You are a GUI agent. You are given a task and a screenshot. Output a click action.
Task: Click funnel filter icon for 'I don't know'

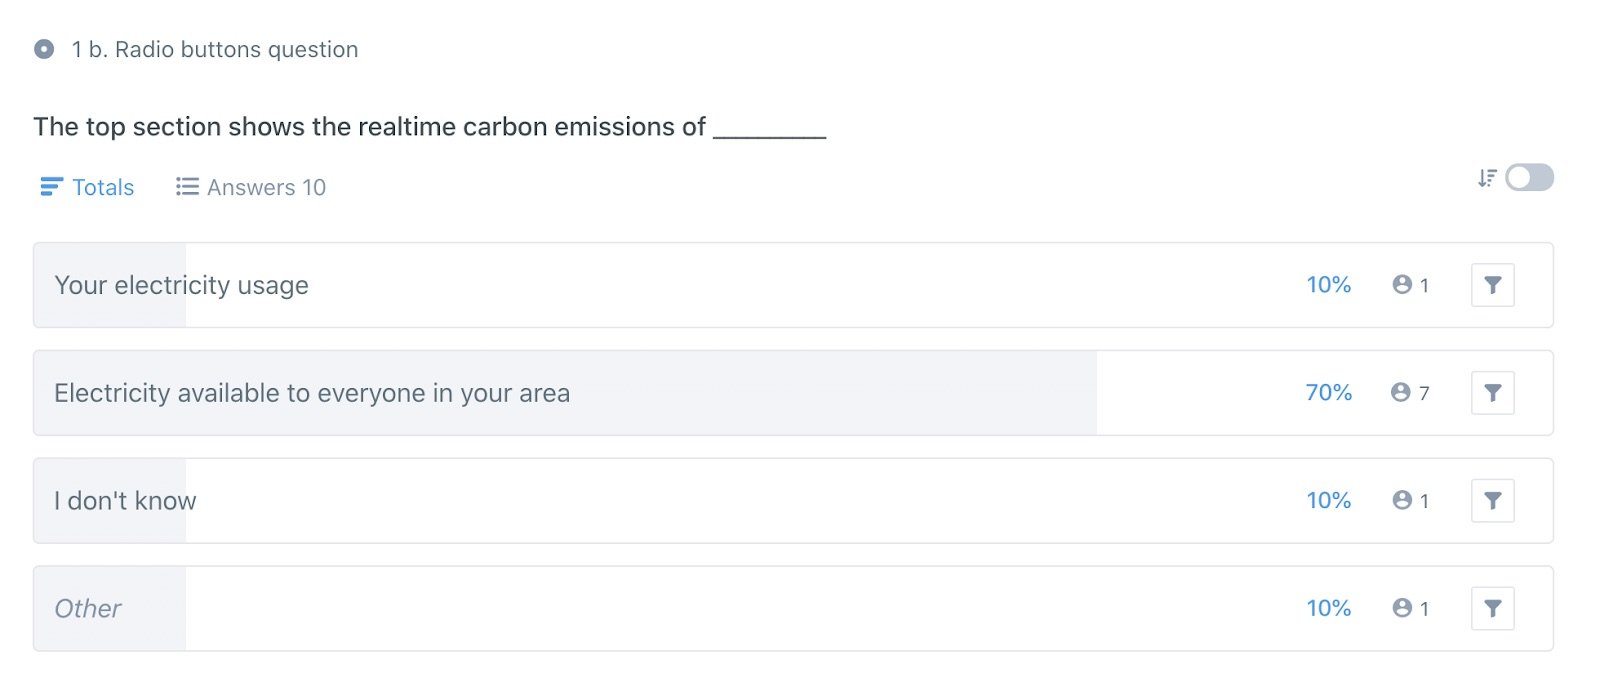coord(1492,501)
